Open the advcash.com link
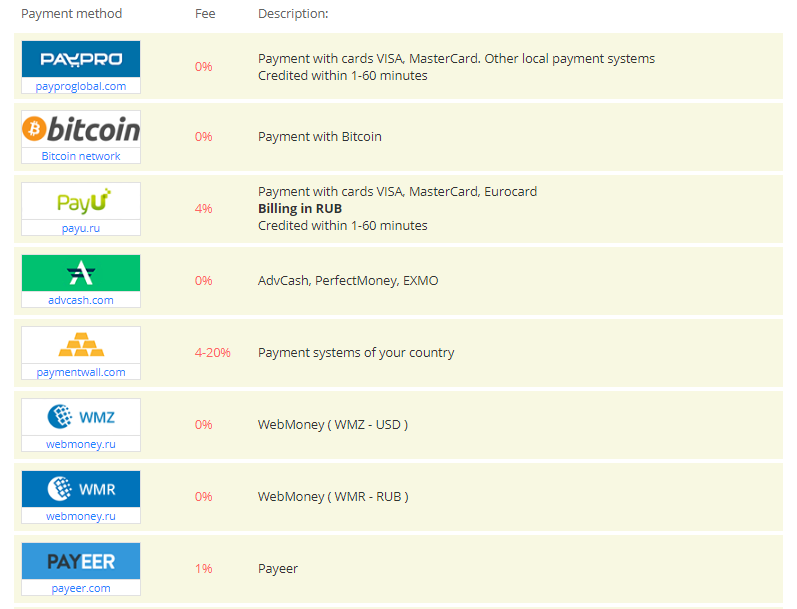797x609 pixels. pyautogui.click(x=81, y=300)
